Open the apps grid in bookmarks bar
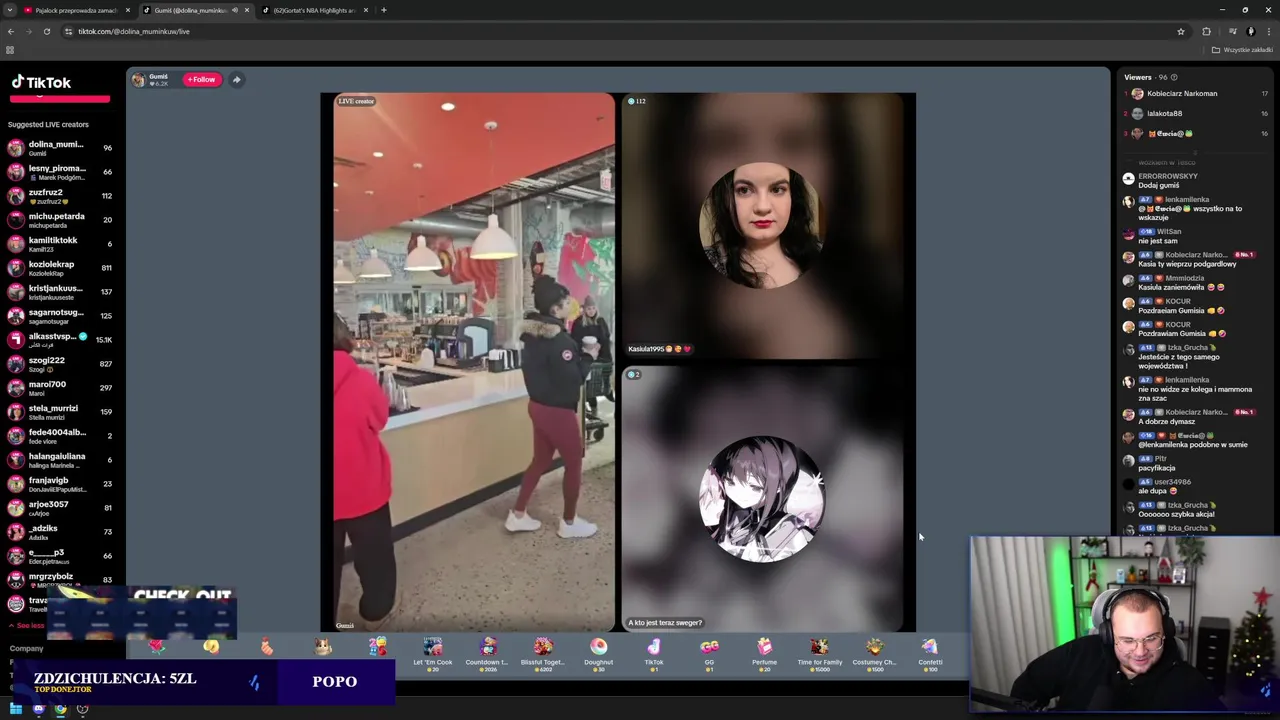The height and width of the screenshot is (720, 1280). pos(10,50)
